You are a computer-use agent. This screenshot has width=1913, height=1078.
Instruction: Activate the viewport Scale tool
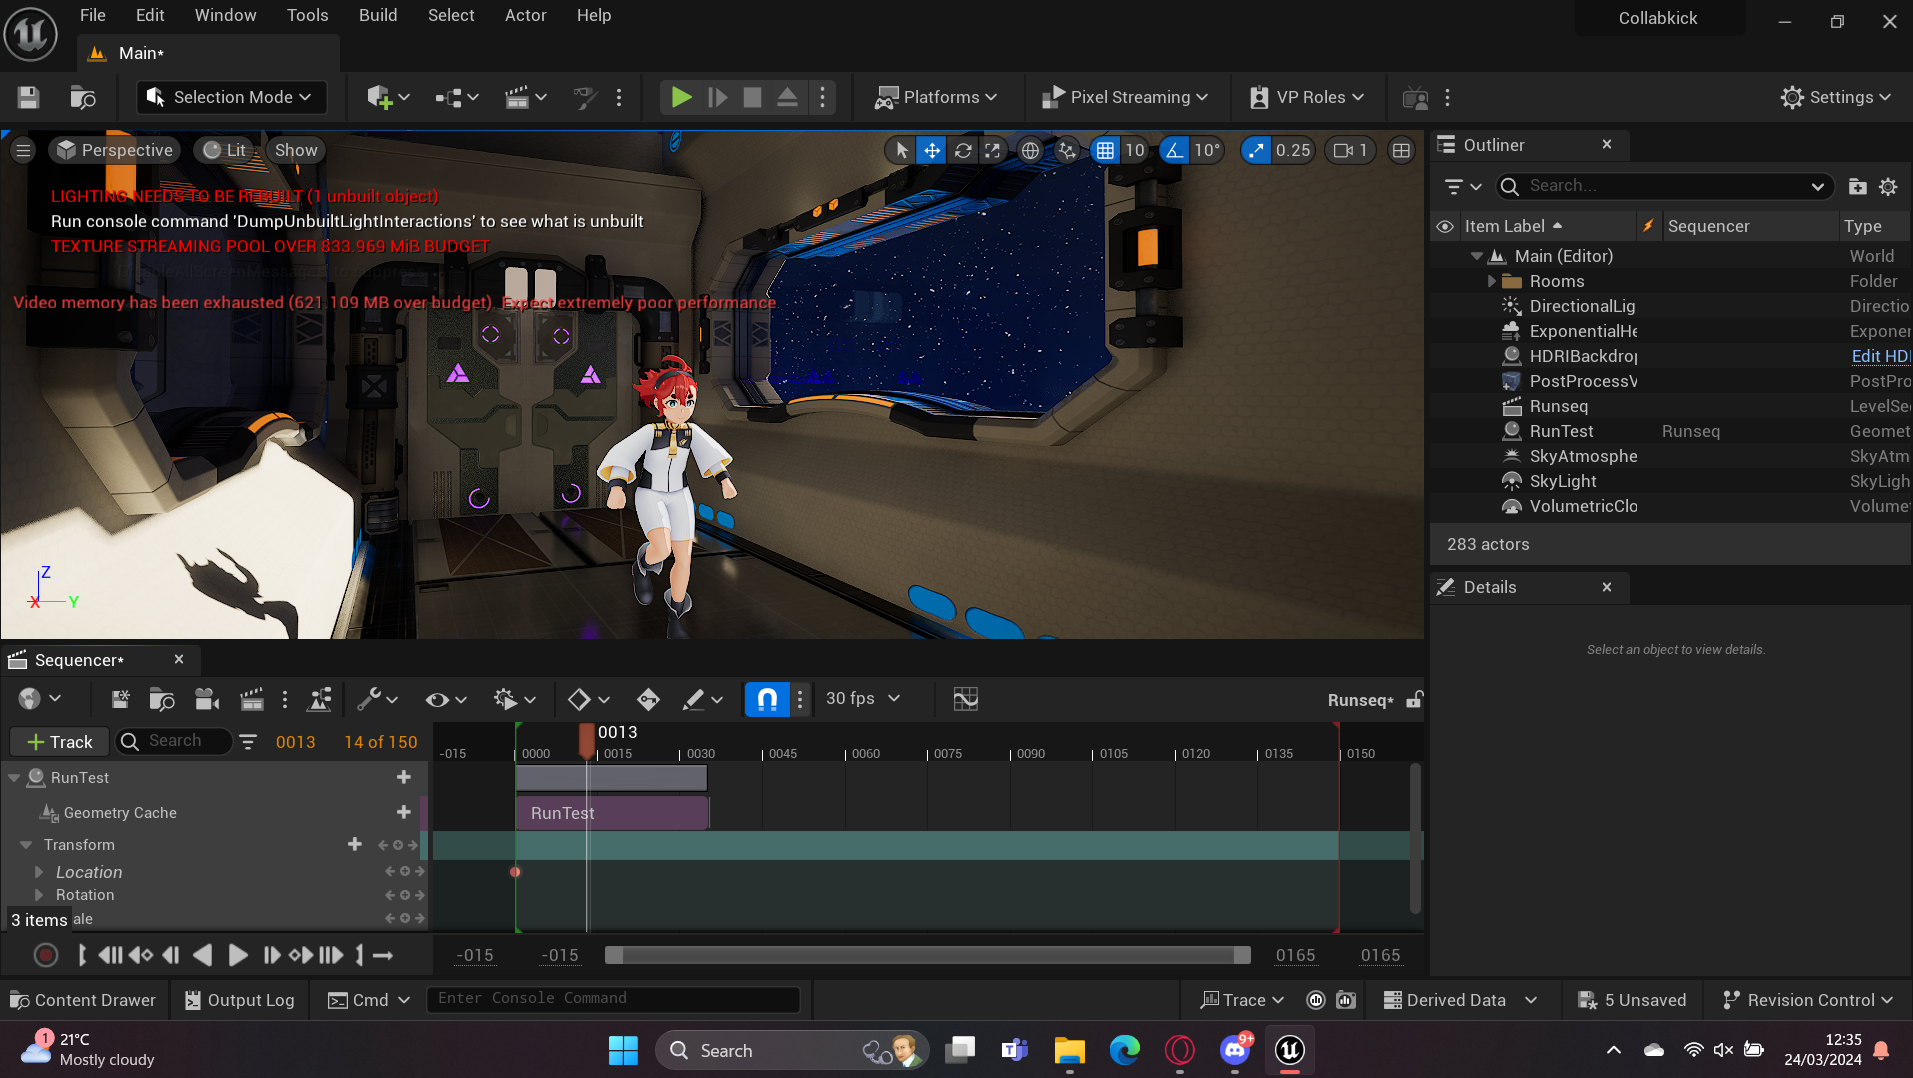pyautogui.click(x=992, y=150)
